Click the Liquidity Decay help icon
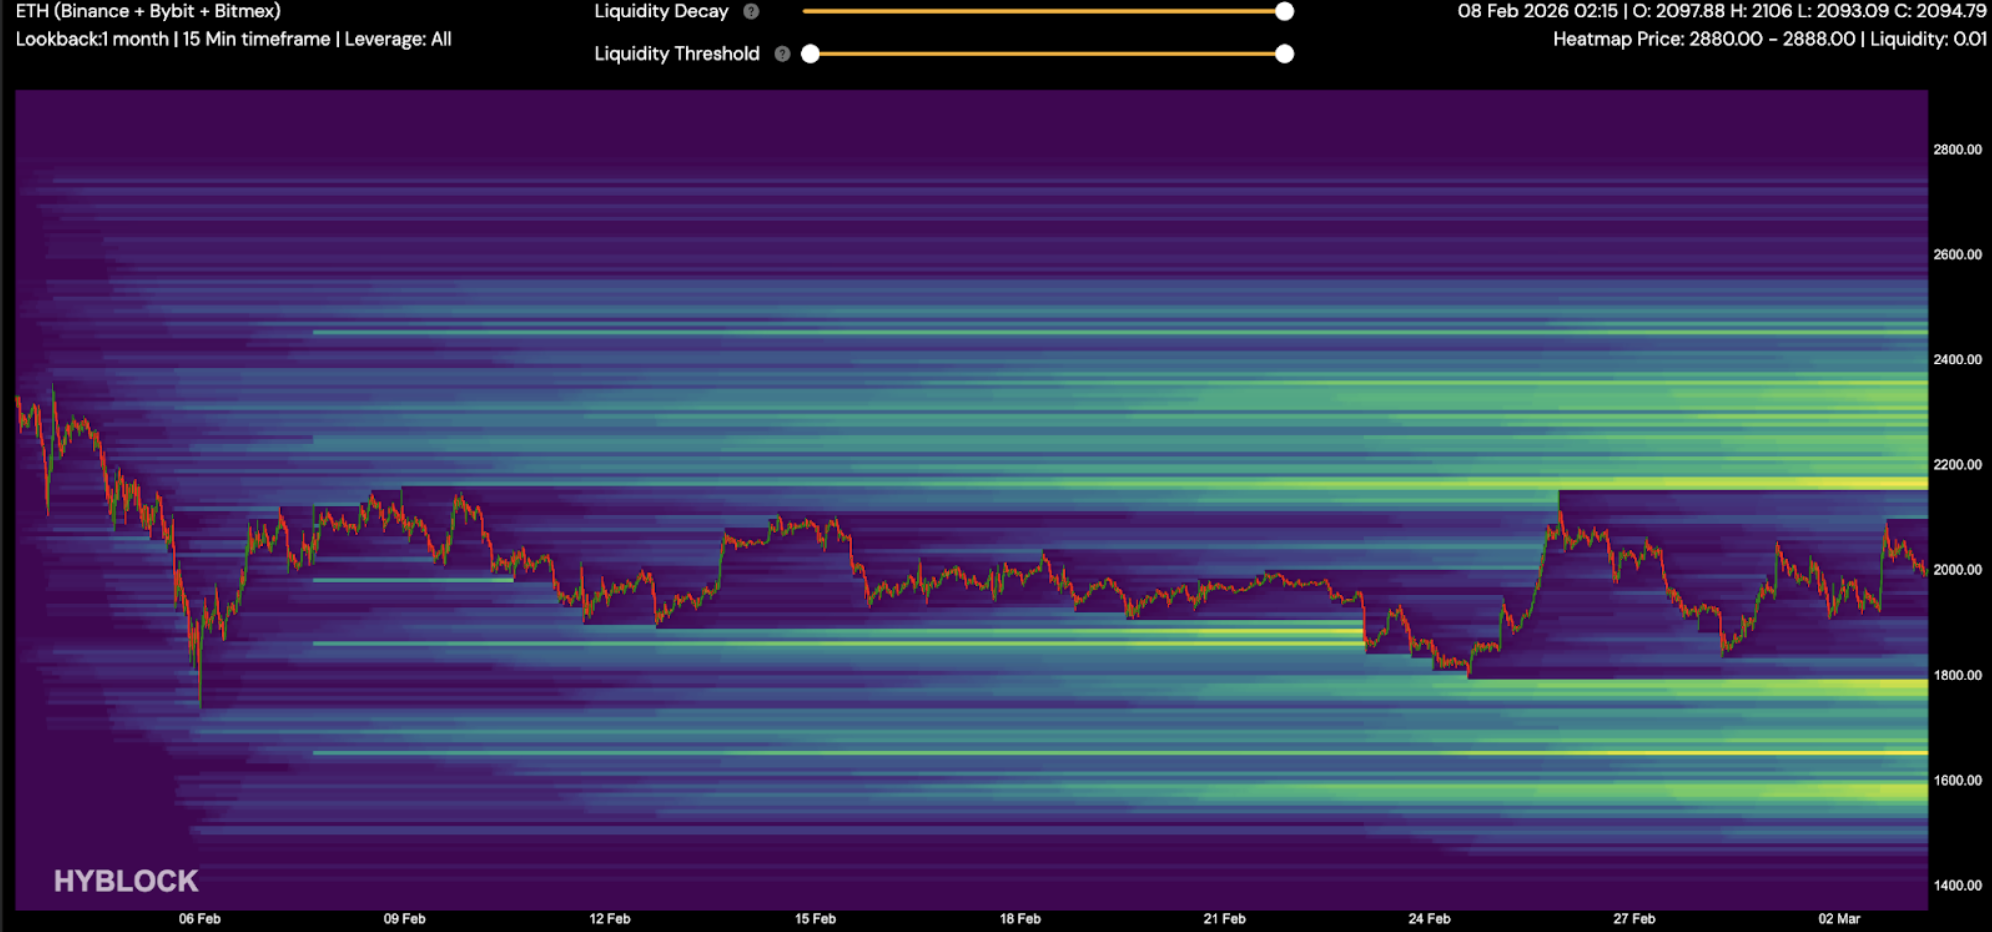This screenshot has width=1992, height=932. [751, 12]
